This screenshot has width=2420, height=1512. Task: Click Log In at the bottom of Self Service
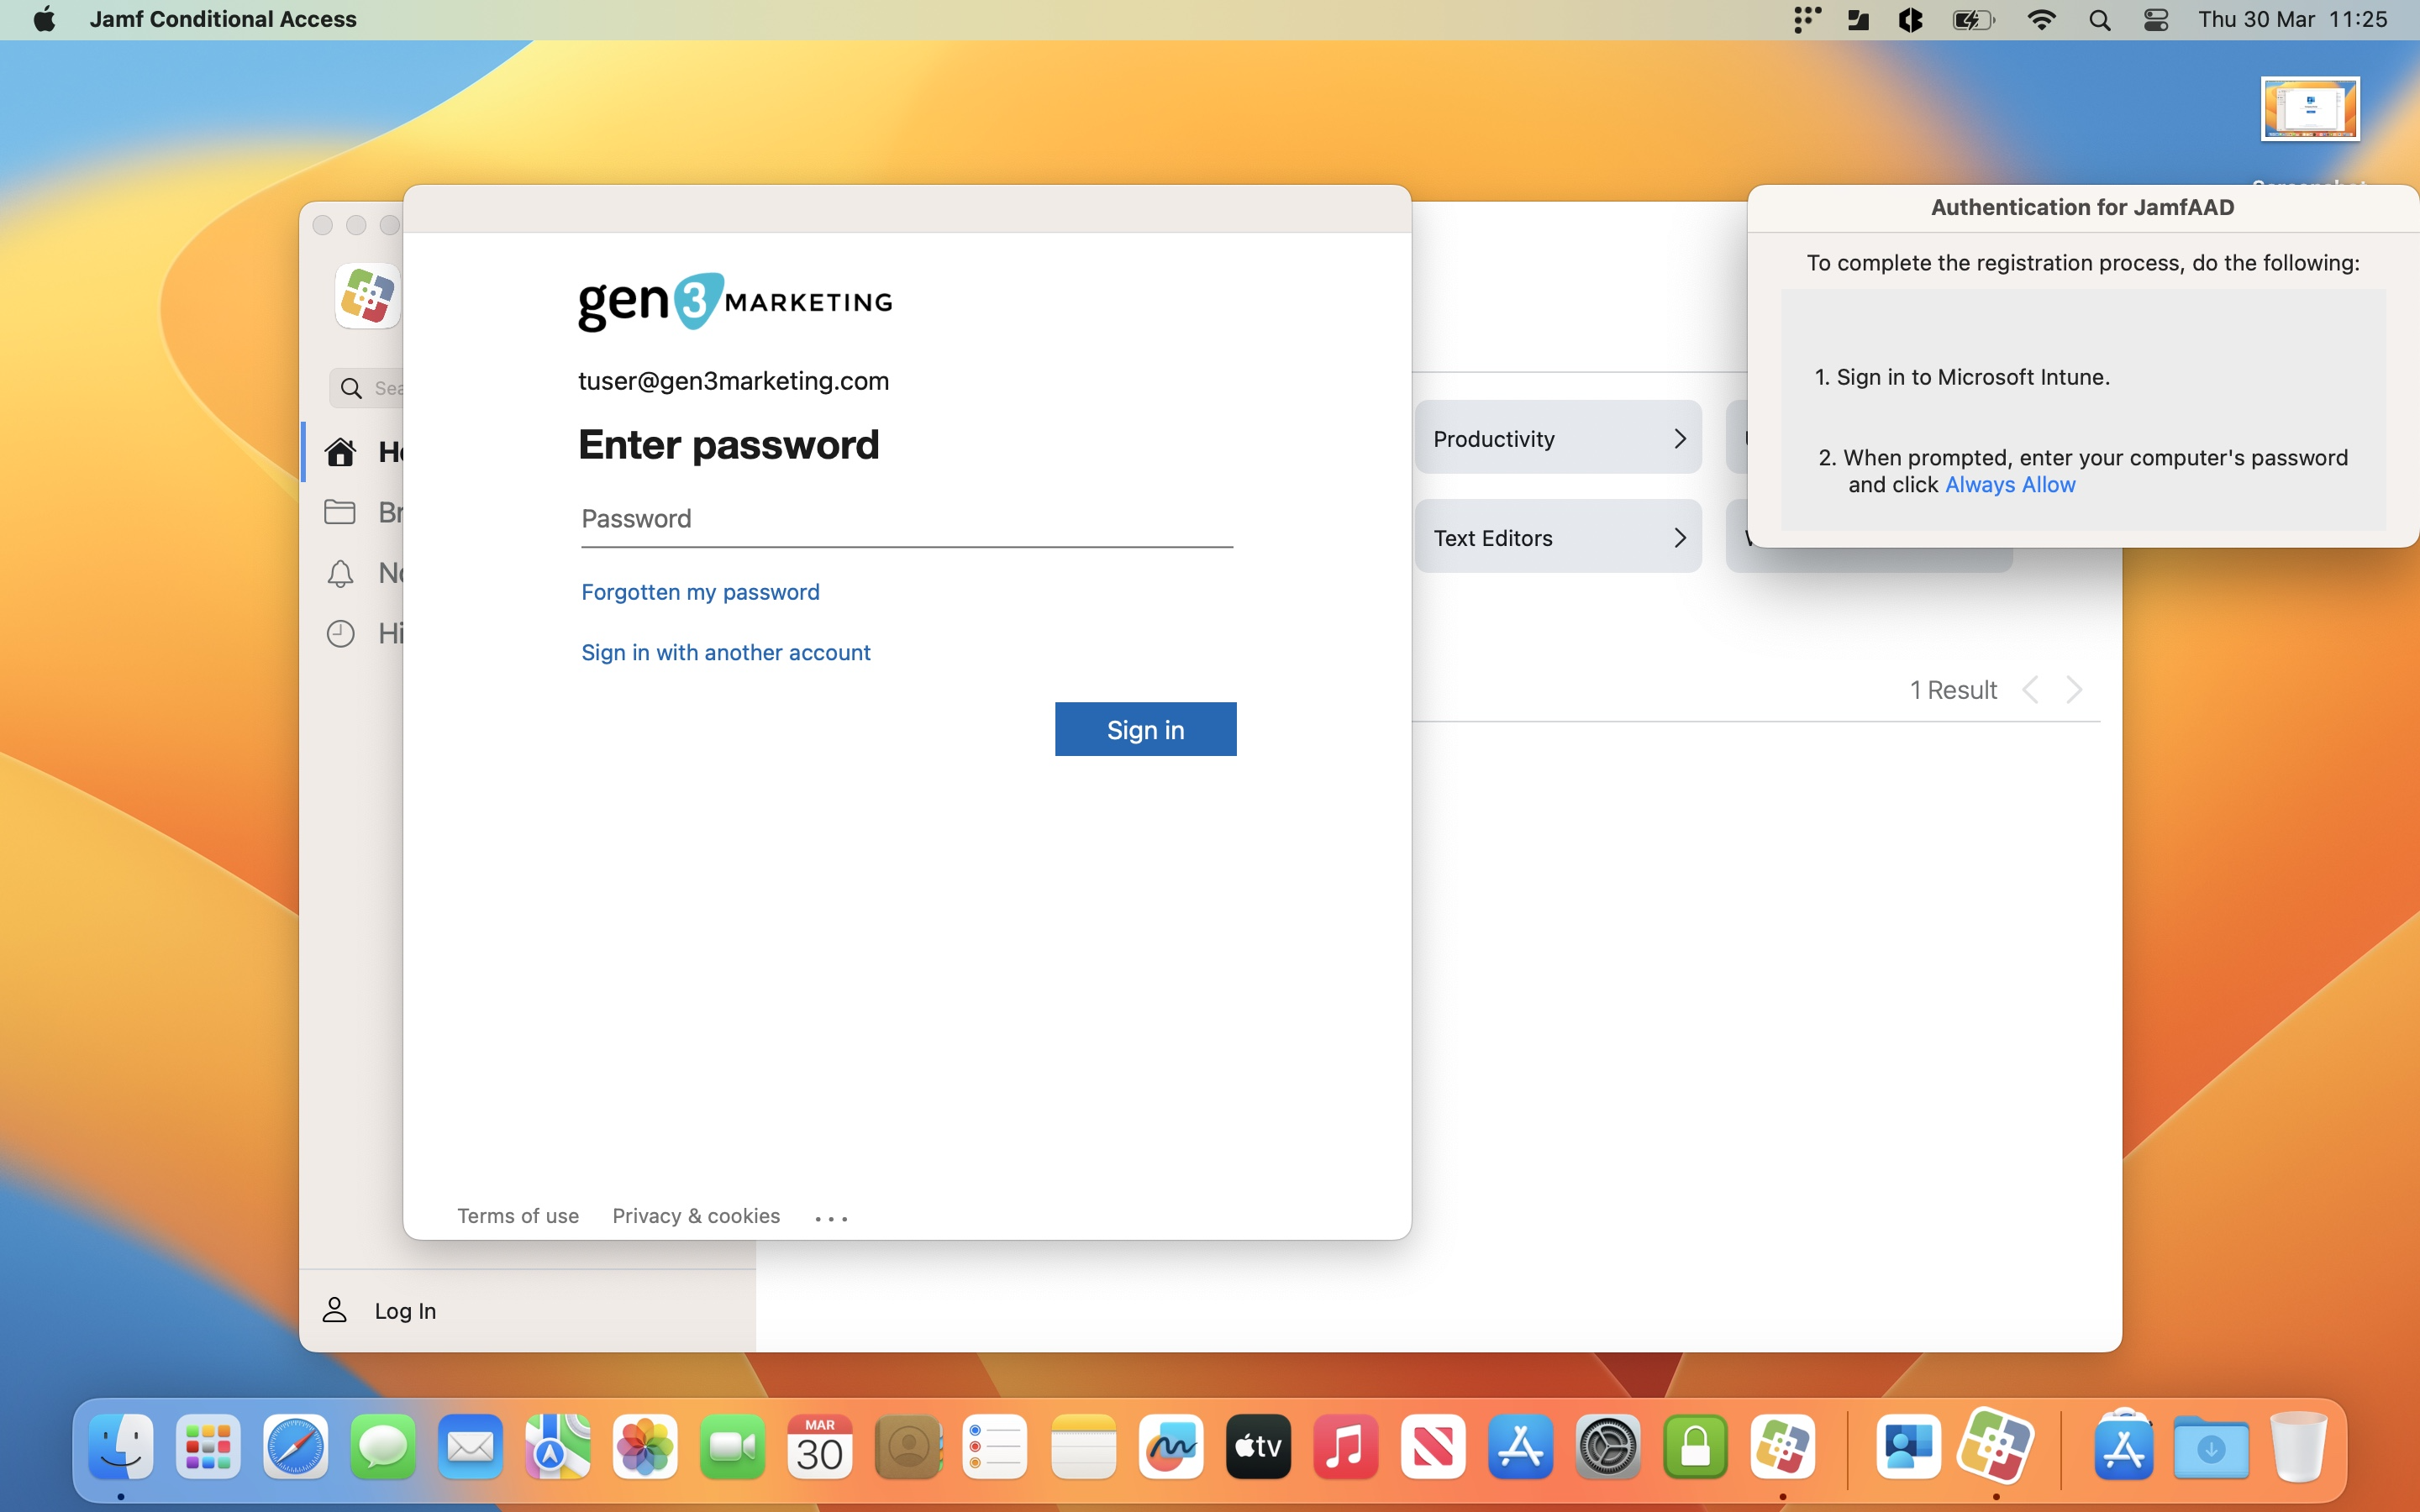[405, 1310]
